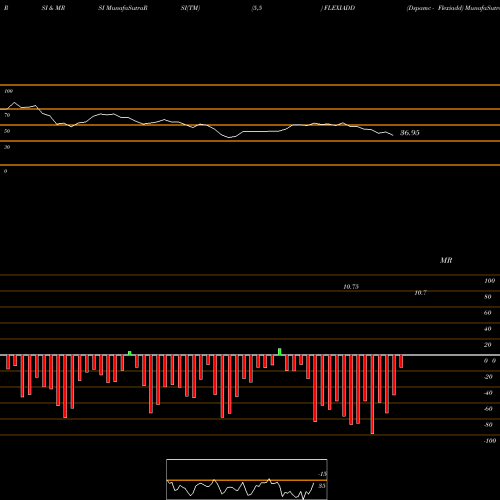The image size is (500, 500).
Task: Select the FLEXIADD symbol text in header
Action: click(x=339, y=8)
